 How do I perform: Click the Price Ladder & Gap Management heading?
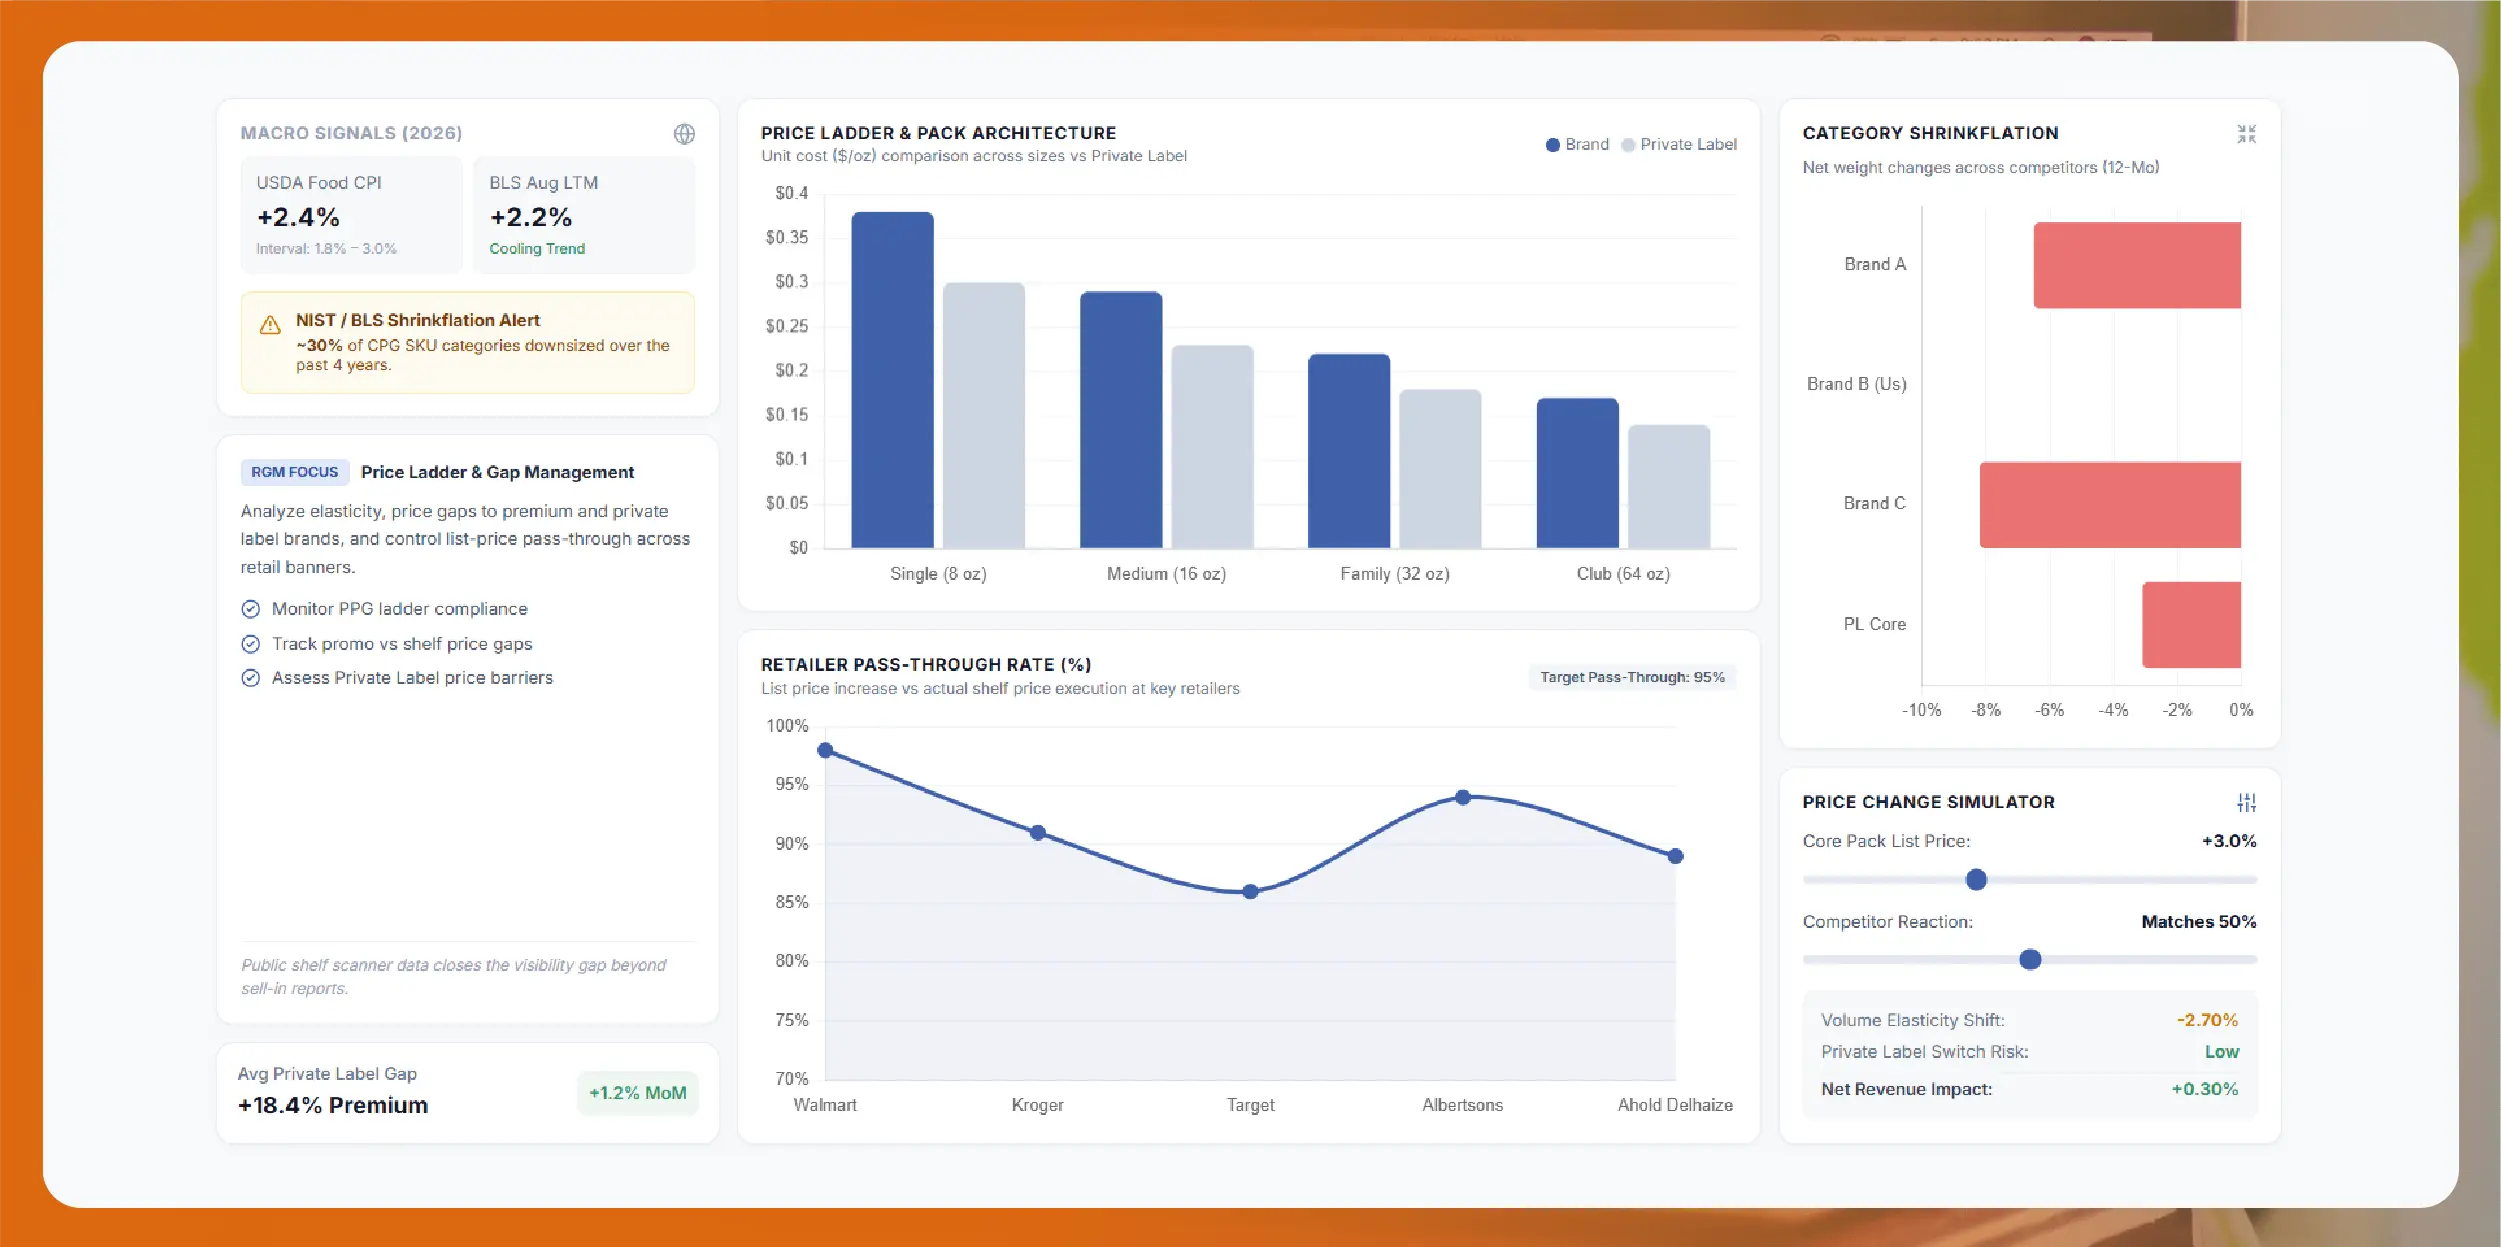click(x=497, y=472)
